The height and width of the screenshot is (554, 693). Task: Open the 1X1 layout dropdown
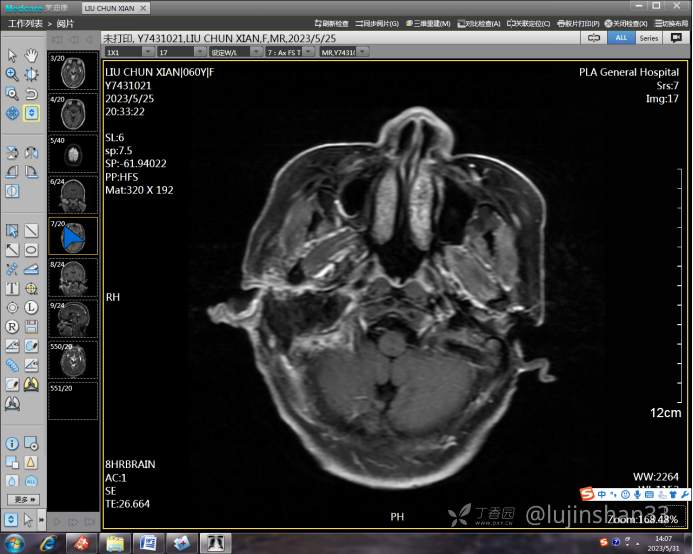pos(125,51)
